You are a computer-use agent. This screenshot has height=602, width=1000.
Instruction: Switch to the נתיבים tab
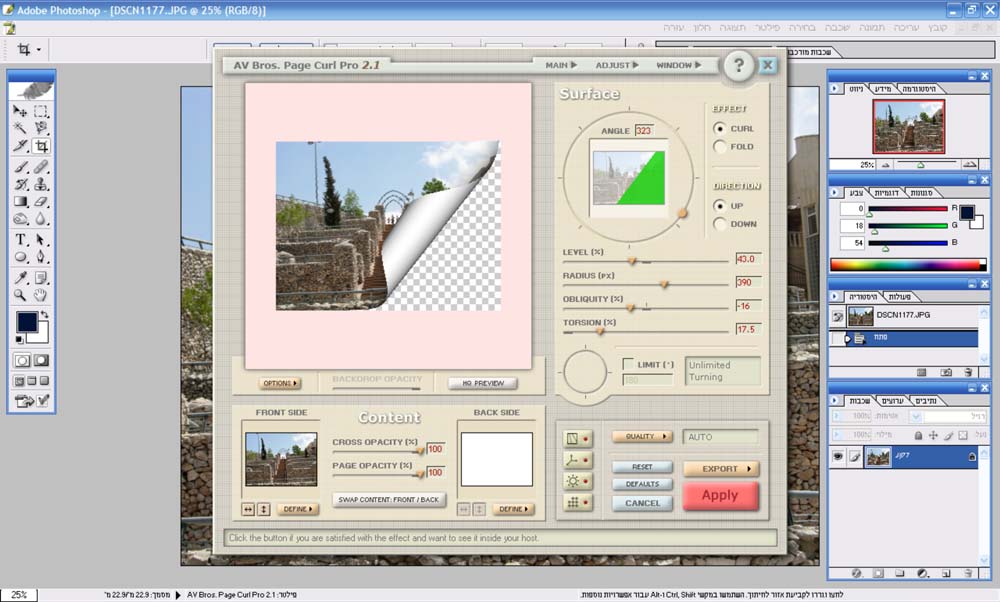coord(925,400)
